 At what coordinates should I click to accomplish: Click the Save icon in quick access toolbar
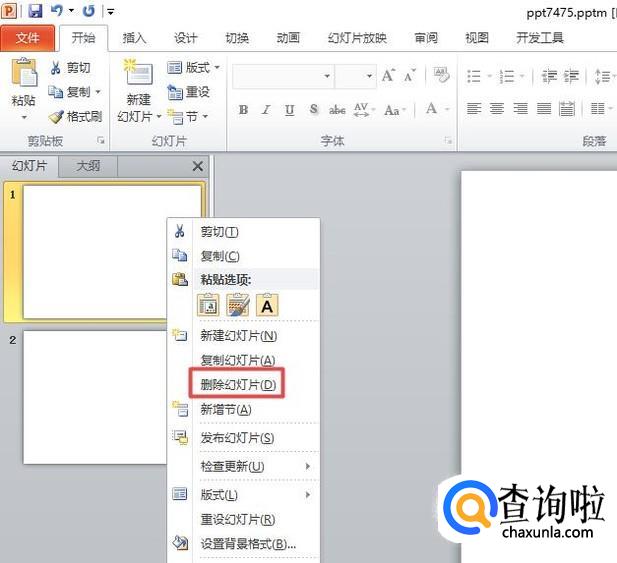(x=35, y=11)
